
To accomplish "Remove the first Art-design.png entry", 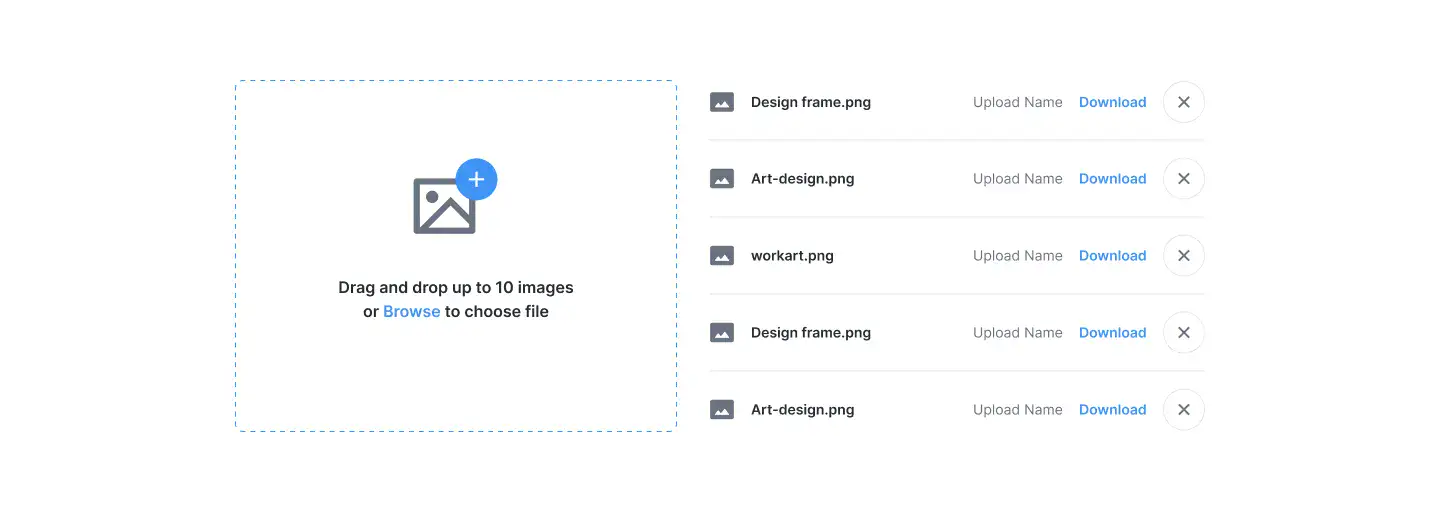I will pos(1184,179).
